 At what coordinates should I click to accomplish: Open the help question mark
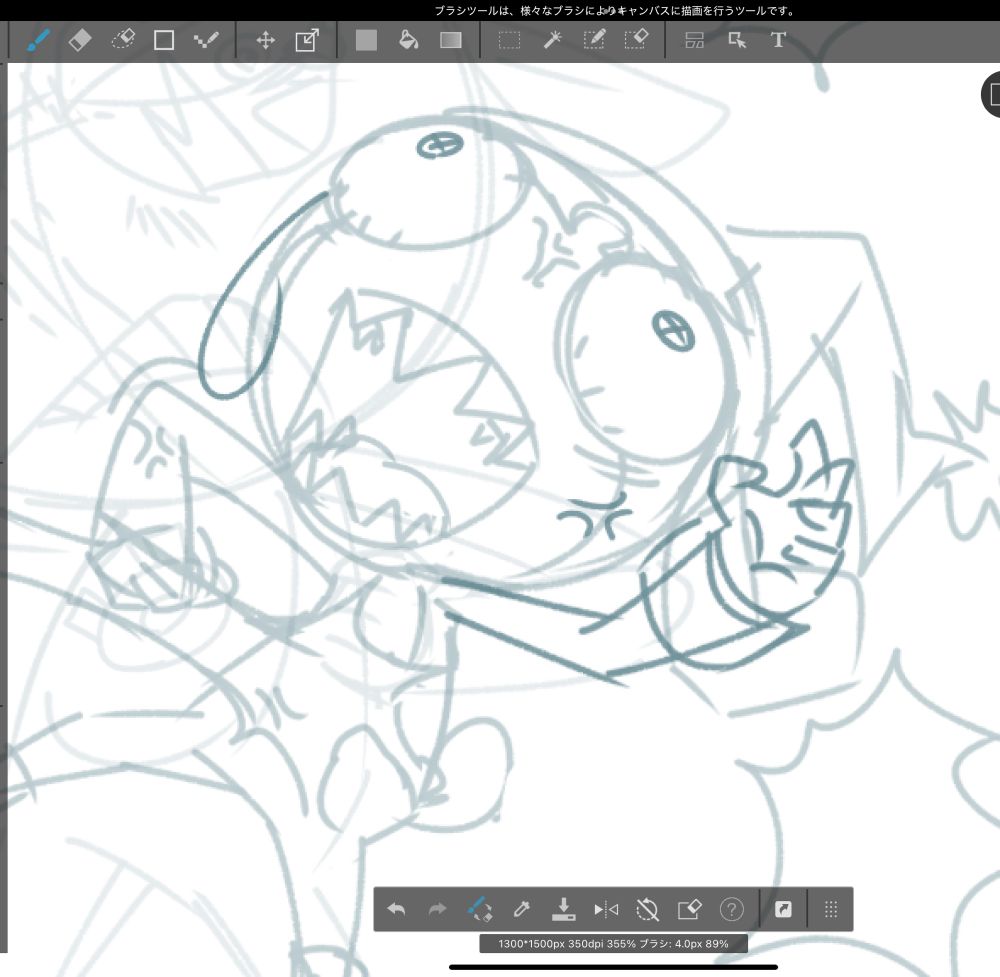732,909
